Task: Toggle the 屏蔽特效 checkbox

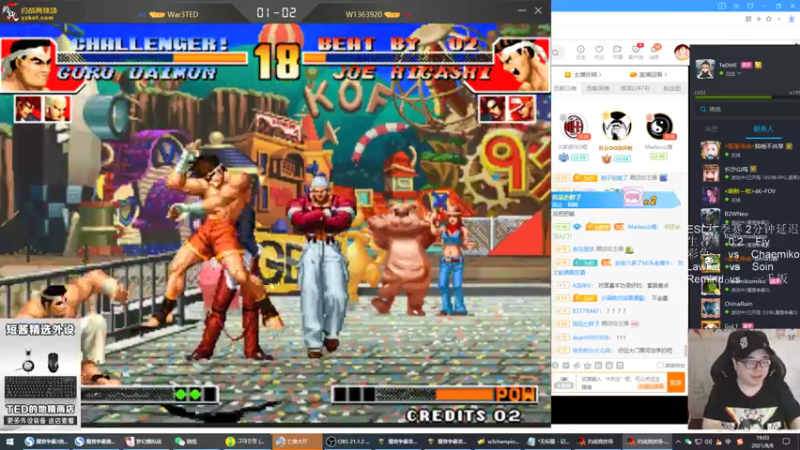Action: (x=660, y=365)
